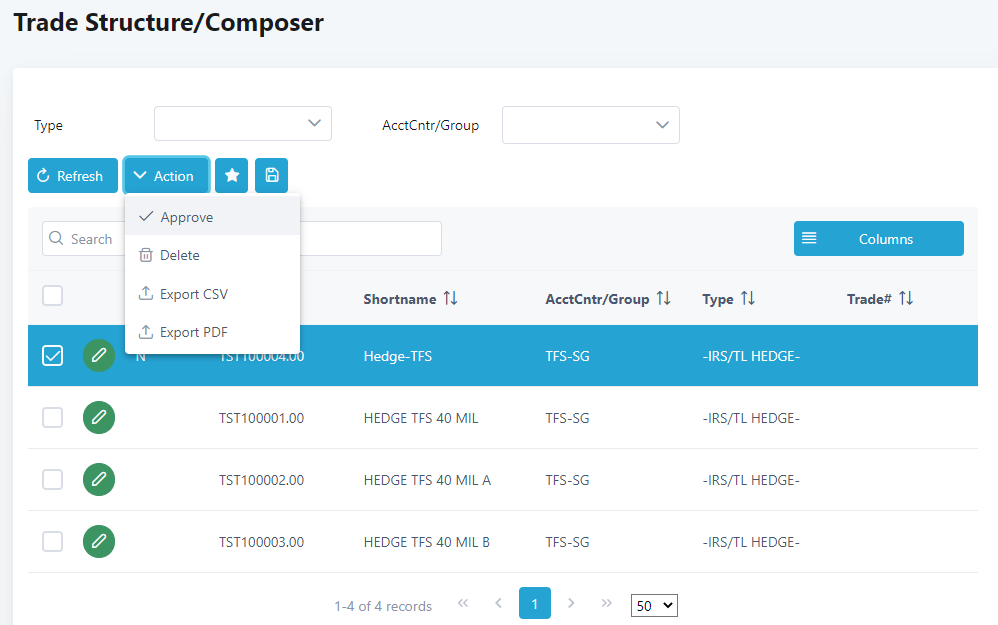This screenshot has width=998, height=625.
Task: Go to page 1 in pagination
Action: point(535,604)
